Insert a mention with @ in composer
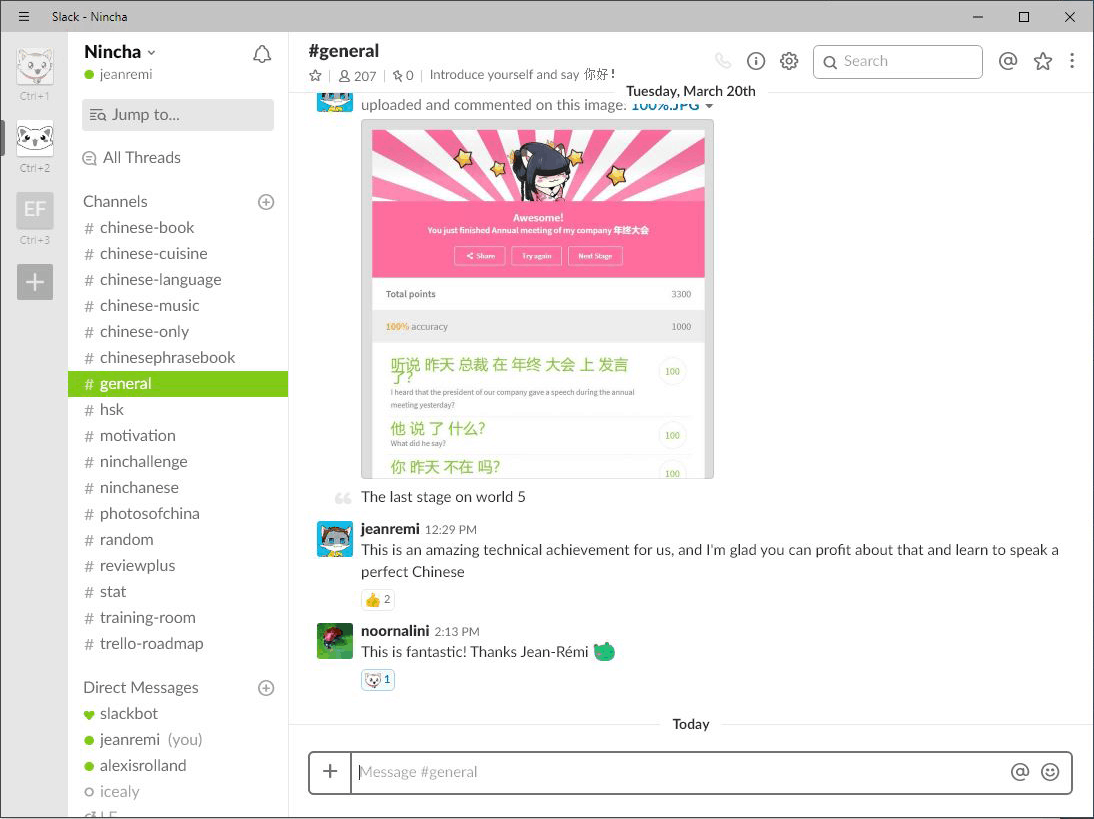1094x819 pixels. pyautogui.click(x=1019, y=772)
